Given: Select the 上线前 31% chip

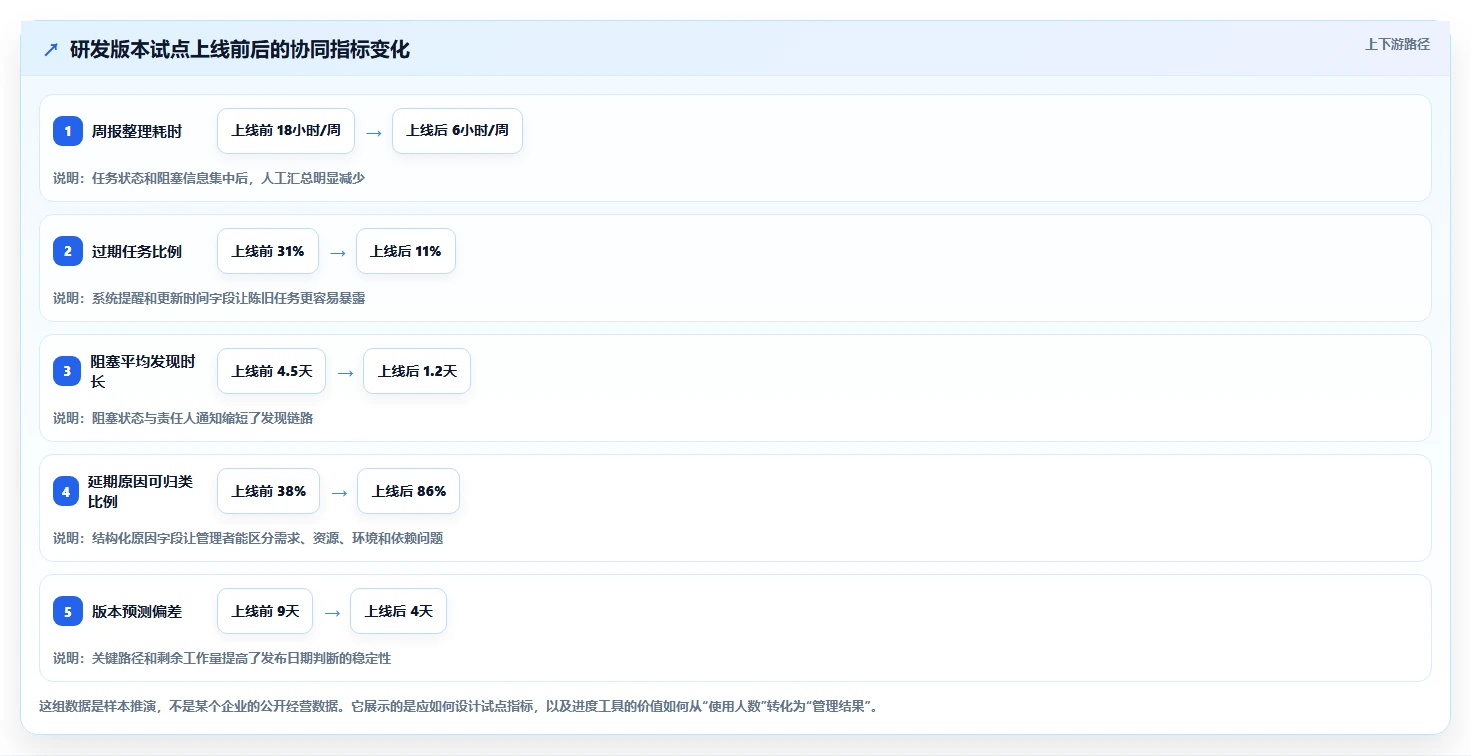Looking at the screenshot, I should click(x=268, y=251).
